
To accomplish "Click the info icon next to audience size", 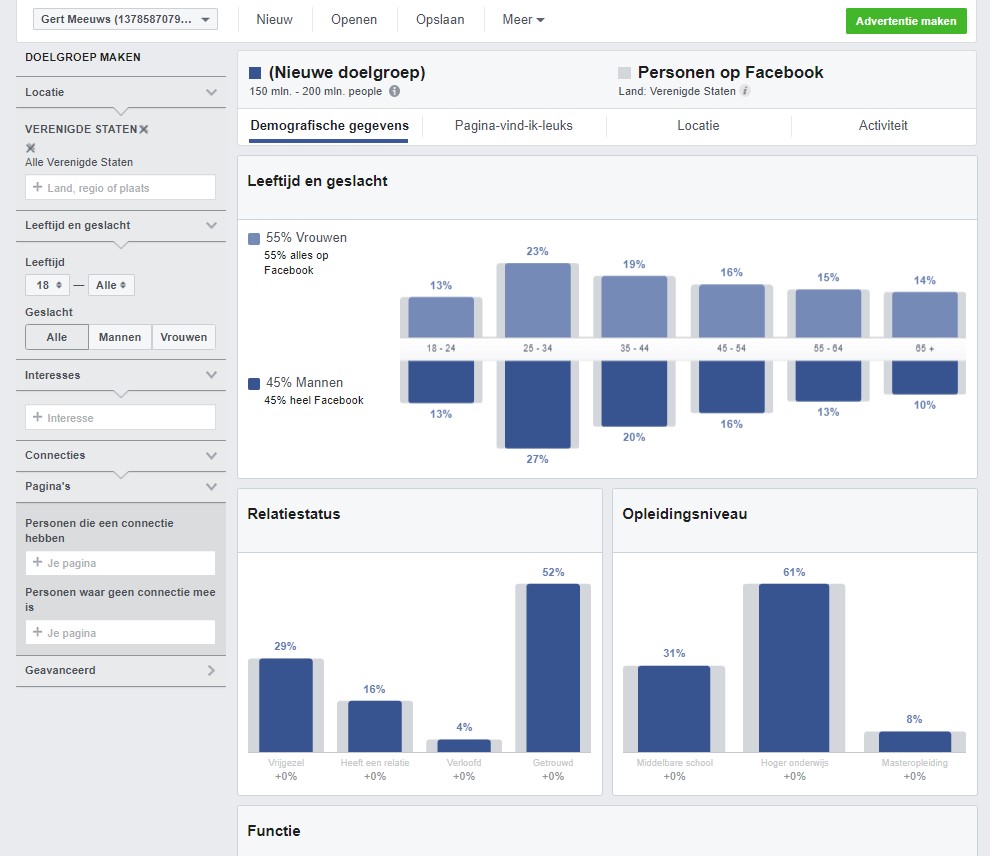I will [394, 91].
